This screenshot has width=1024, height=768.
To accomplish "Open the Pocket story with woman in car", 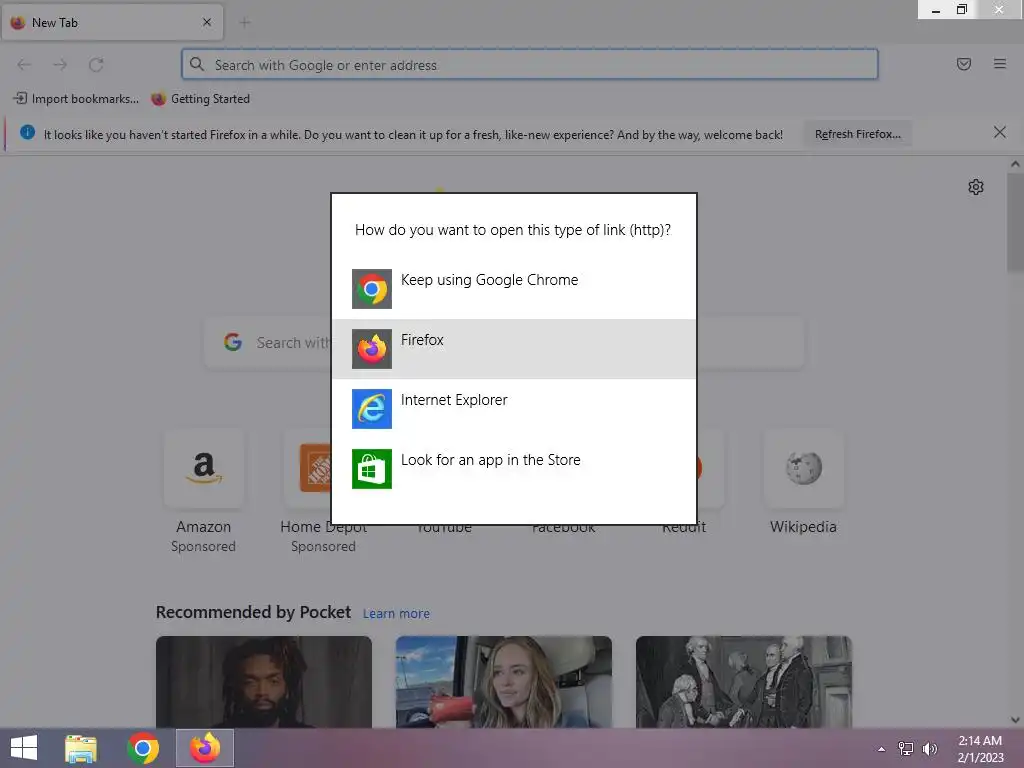I will 504,682.
